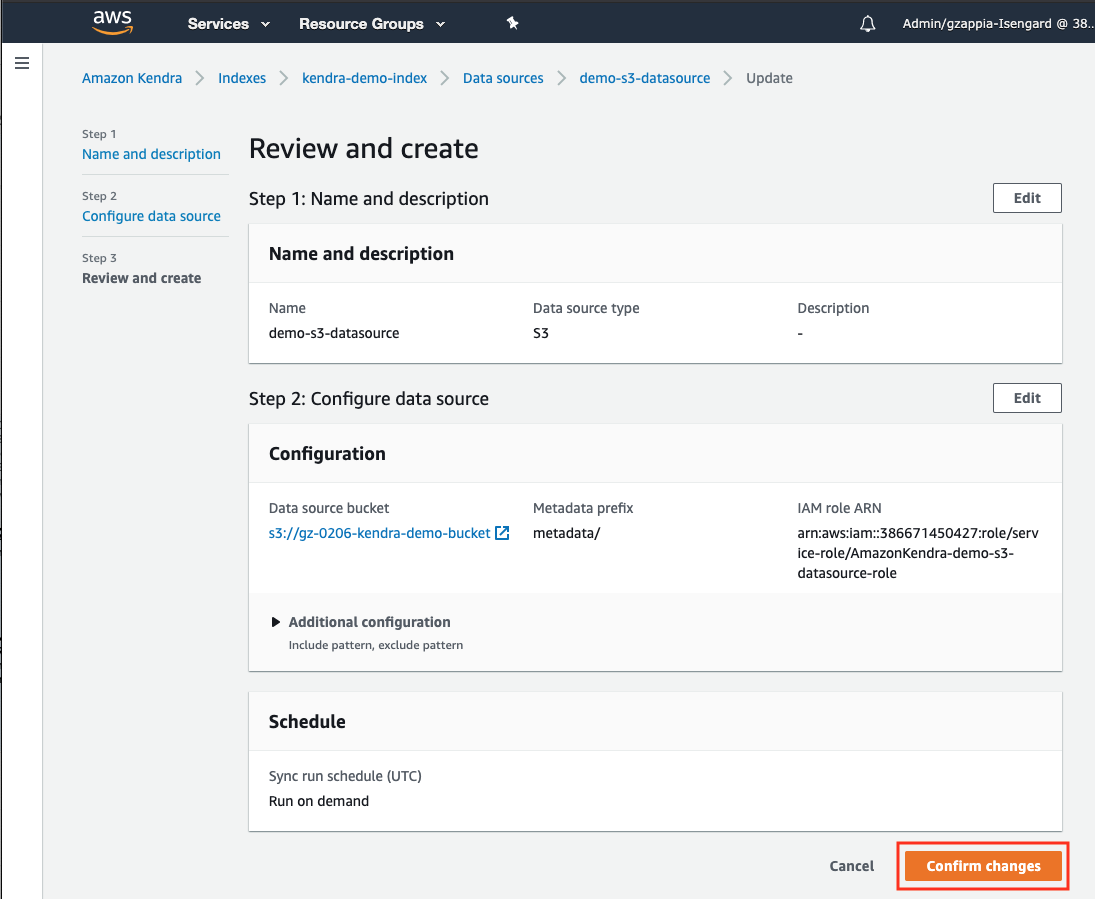Click the pin shortcut icon
Viewport: 1095px width, 899px height.
(513, 23)
